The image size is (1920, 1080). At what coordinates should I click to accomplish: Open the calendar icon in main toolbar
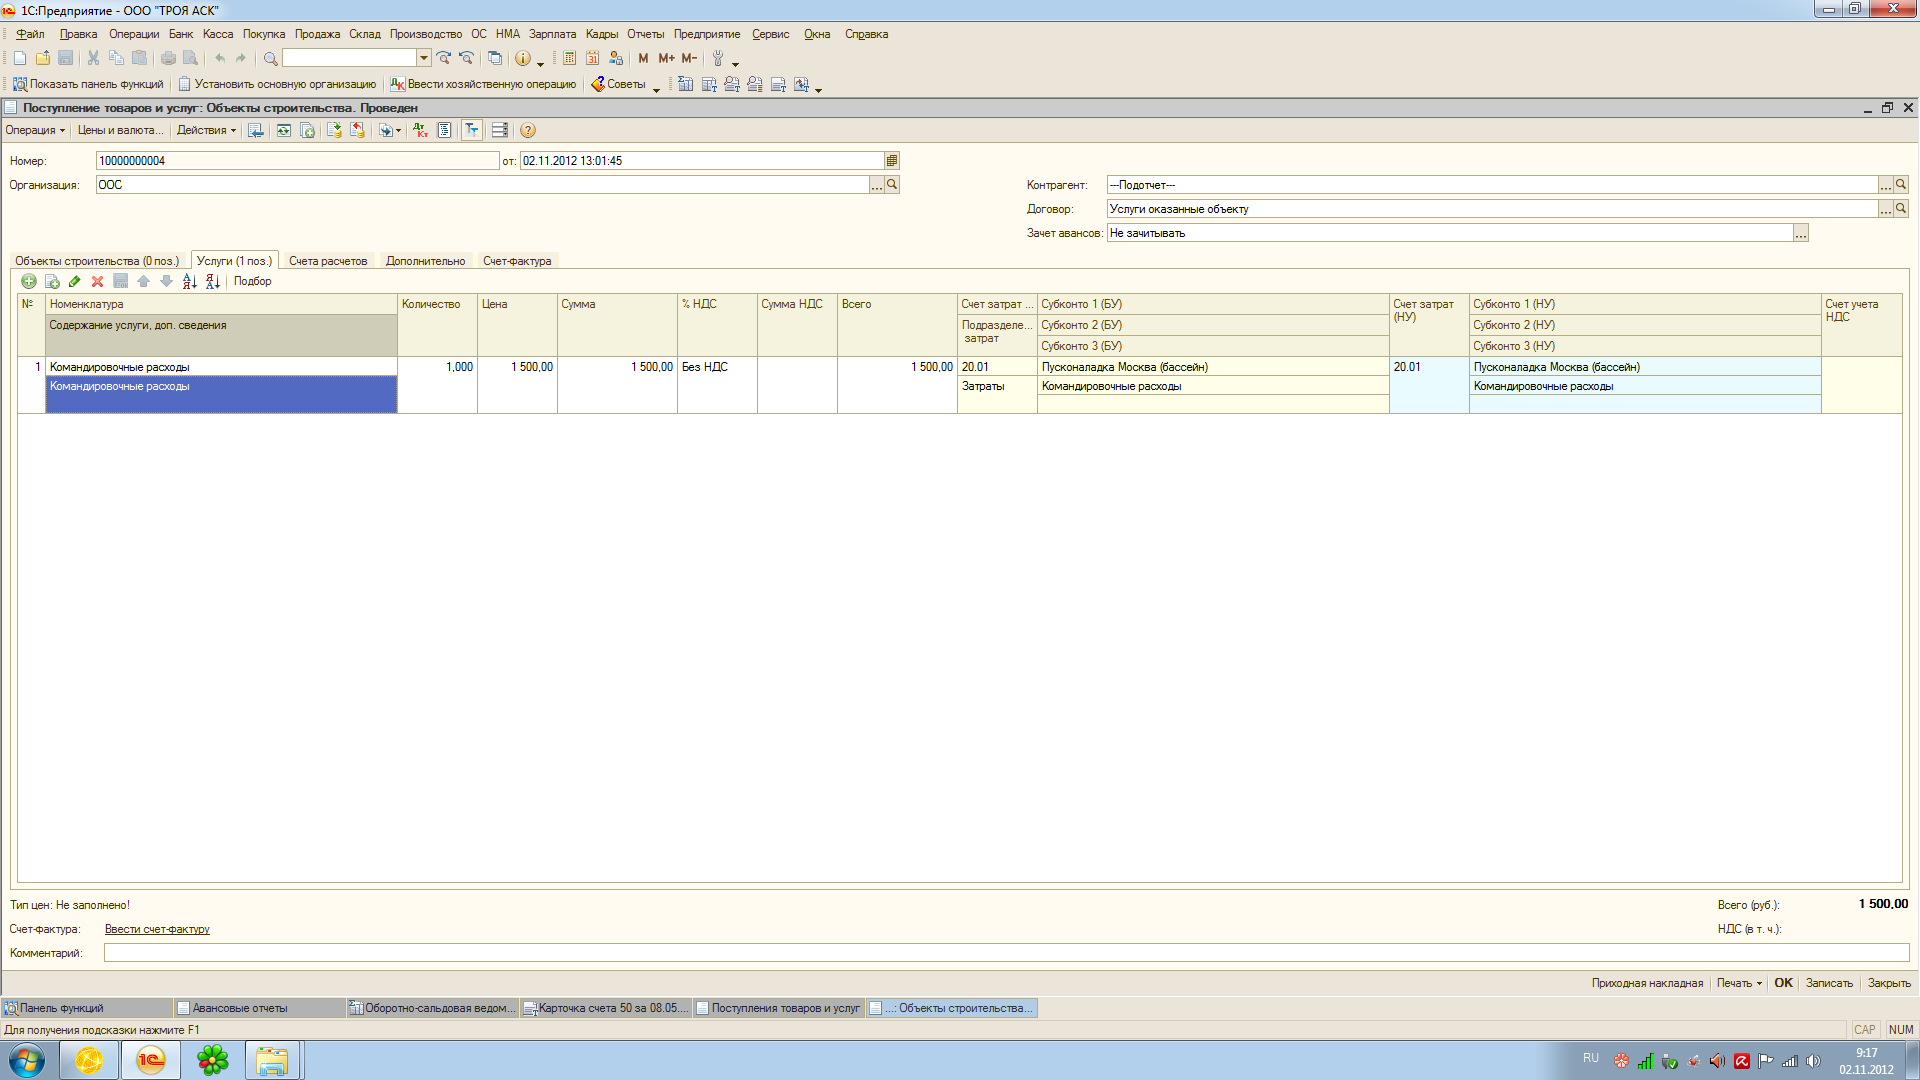[593, 59]
